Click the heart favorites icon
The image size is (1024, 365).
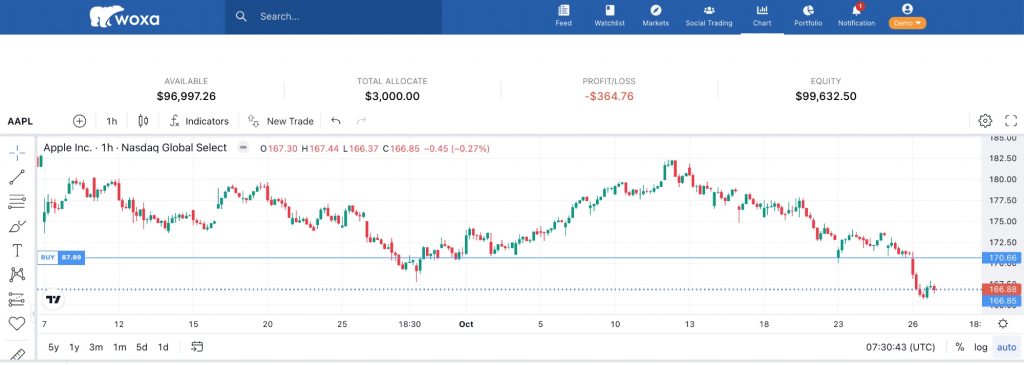[x=17, y=324]
